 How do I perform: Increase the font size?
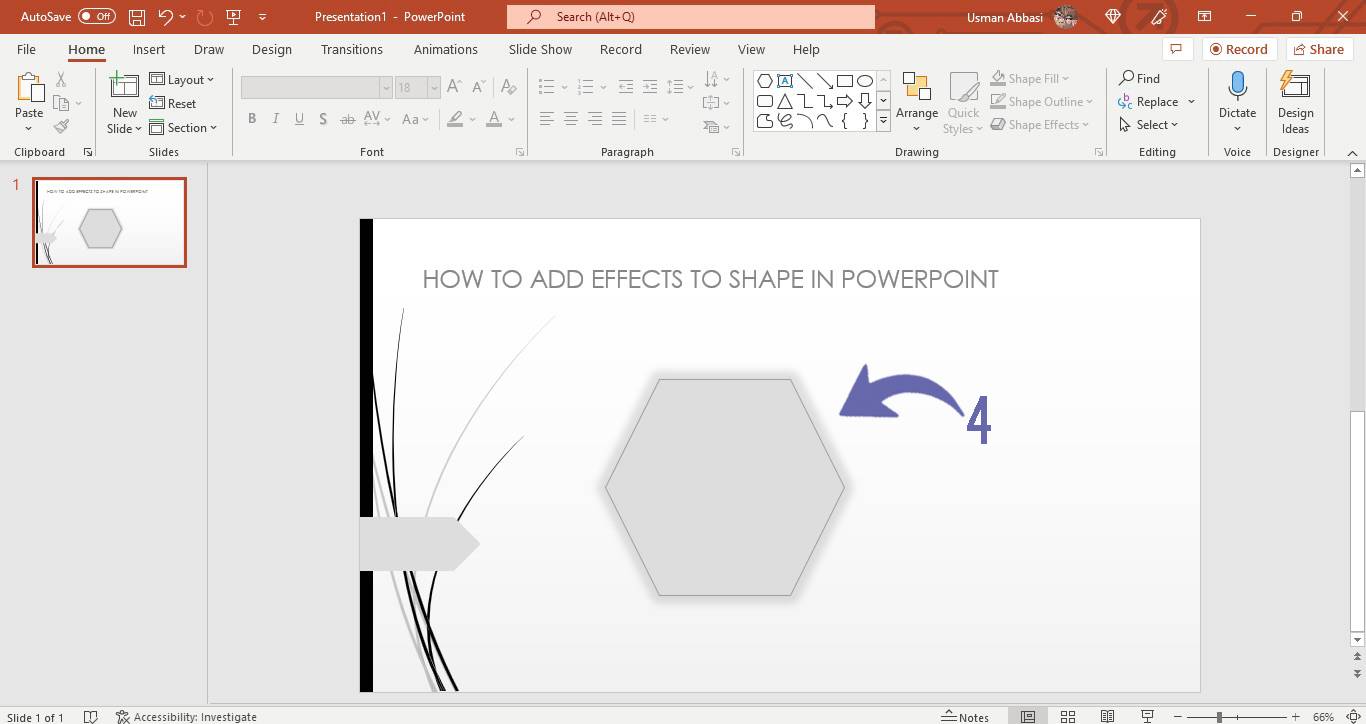point(455,87)
